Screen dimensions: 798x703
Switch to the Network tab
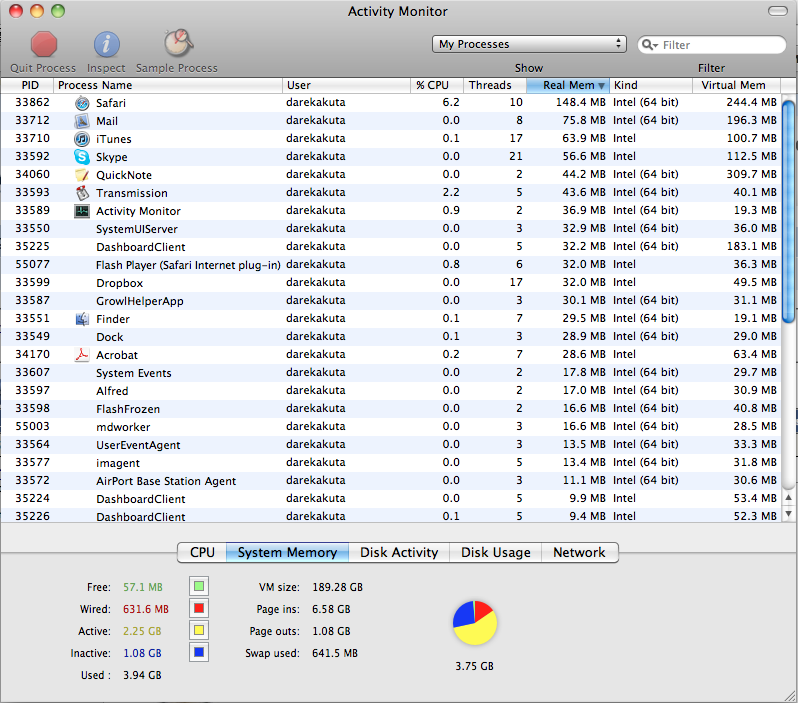point(580,552)
